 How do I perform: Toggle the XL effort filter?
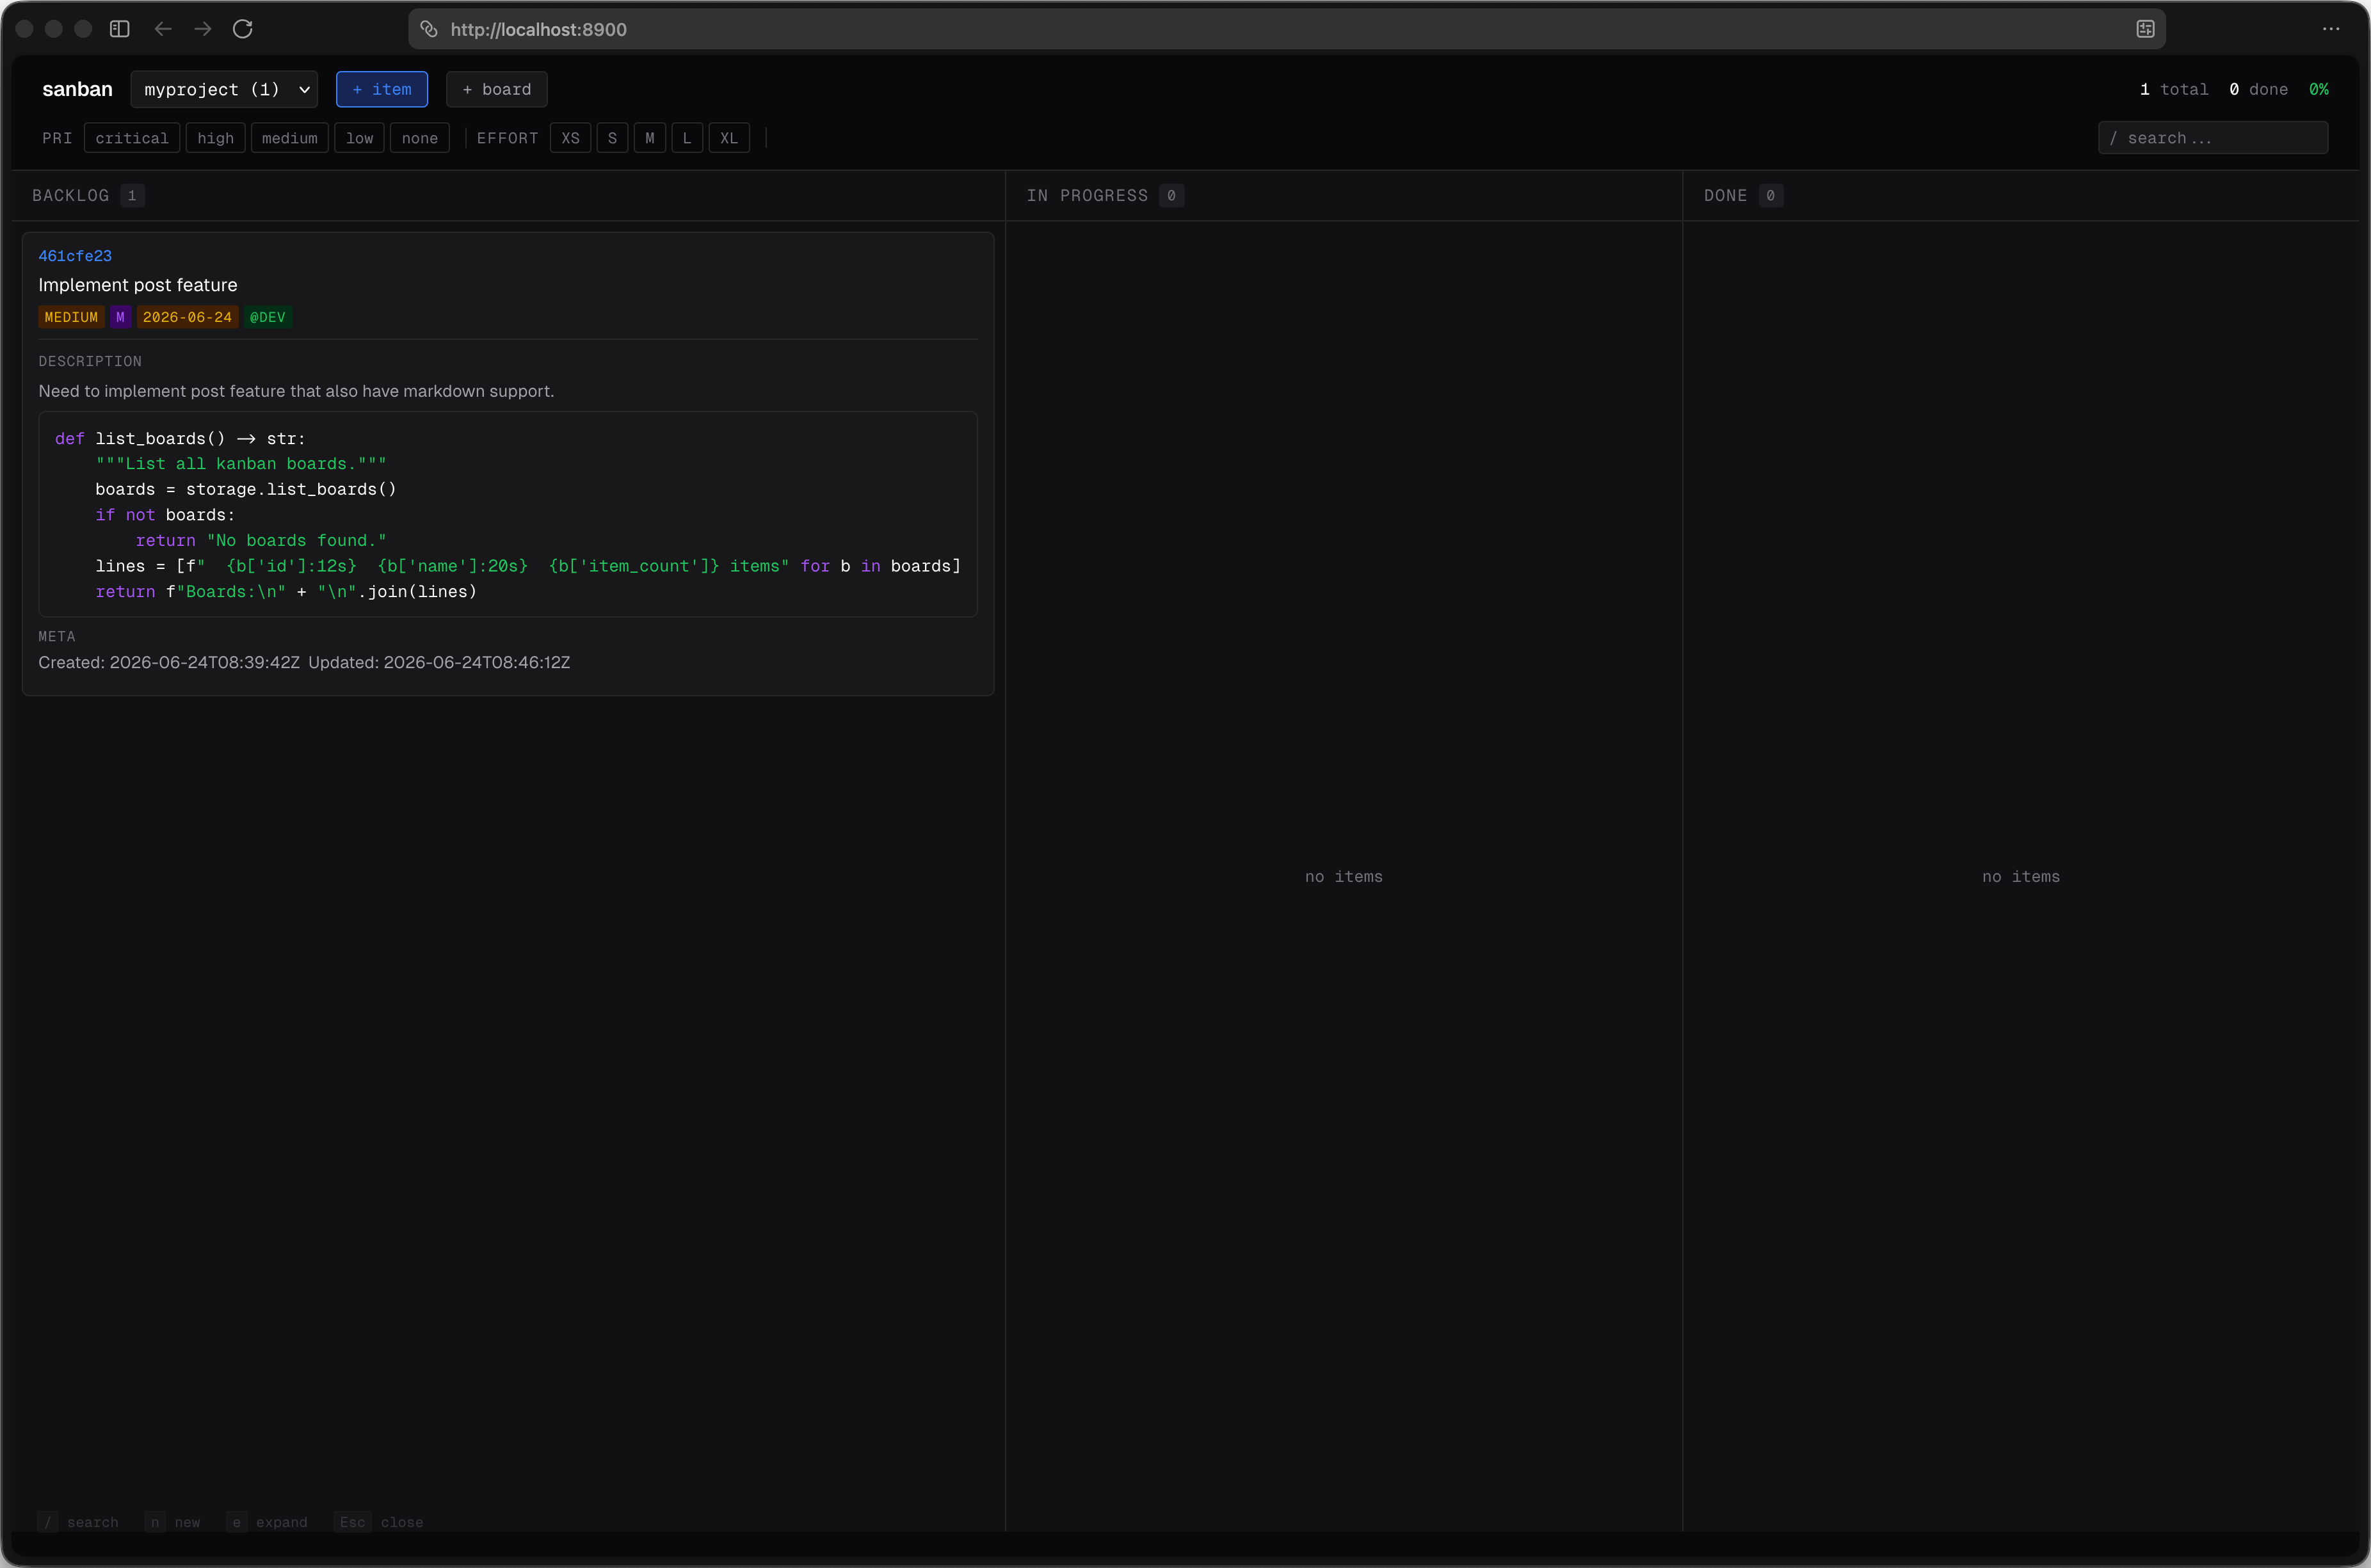click(729, 138)
